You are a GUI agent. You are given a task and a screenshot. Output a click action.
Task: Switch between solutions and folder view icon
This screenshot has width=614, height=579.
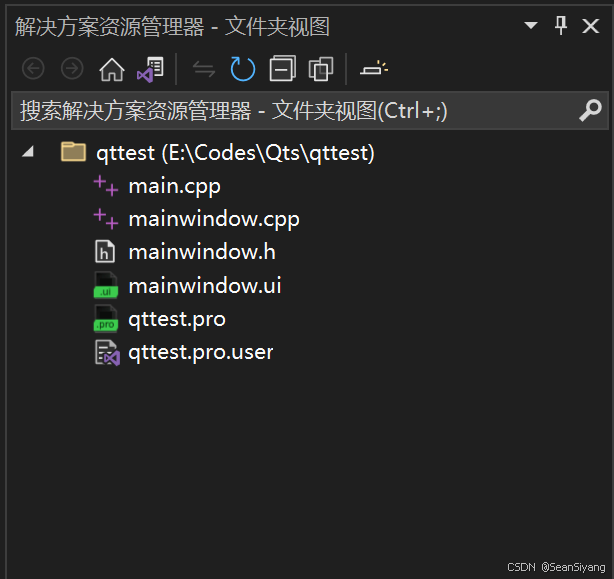point(150,69)
